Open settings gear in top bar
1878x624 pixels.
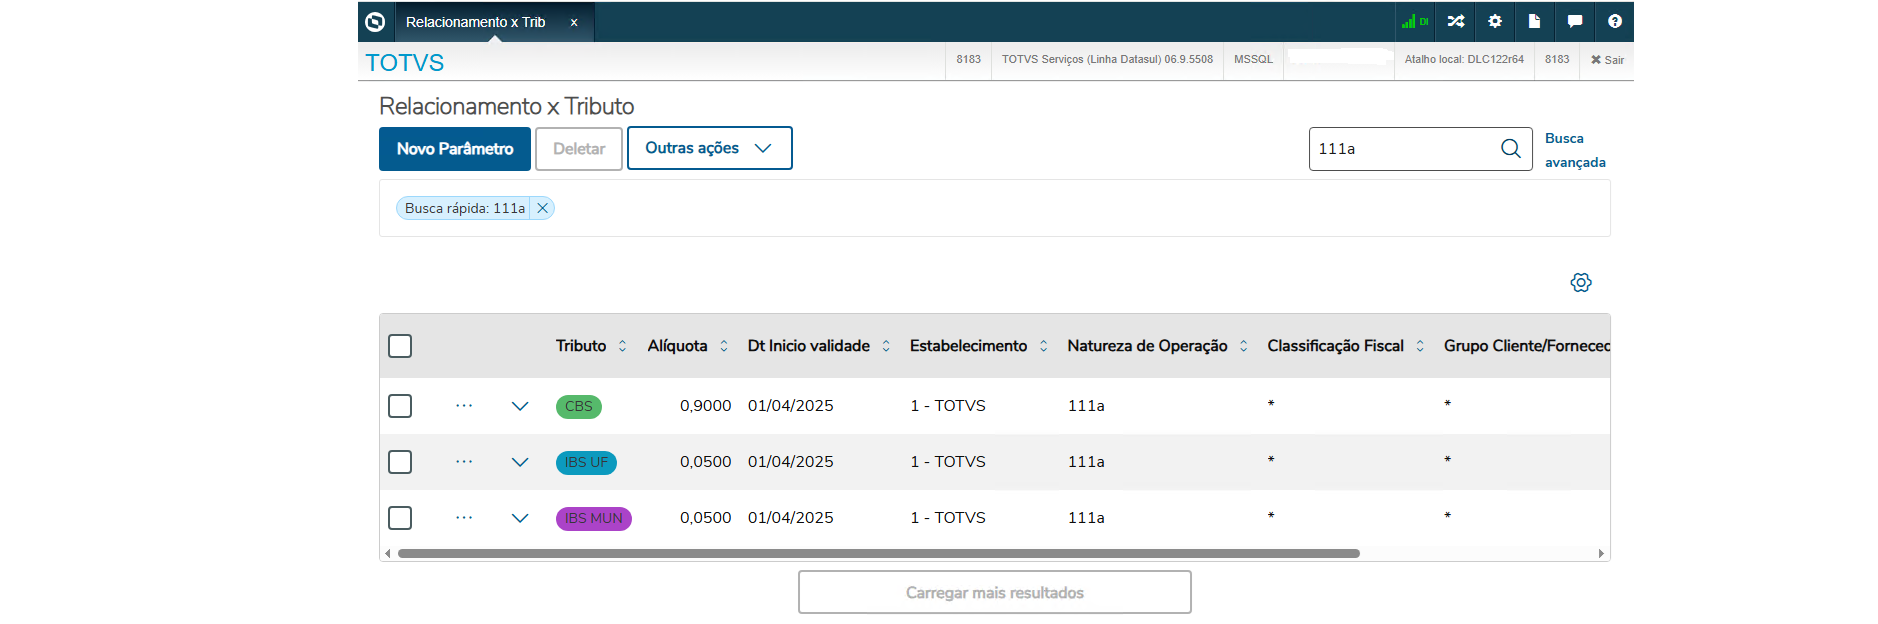[1495, 21]
